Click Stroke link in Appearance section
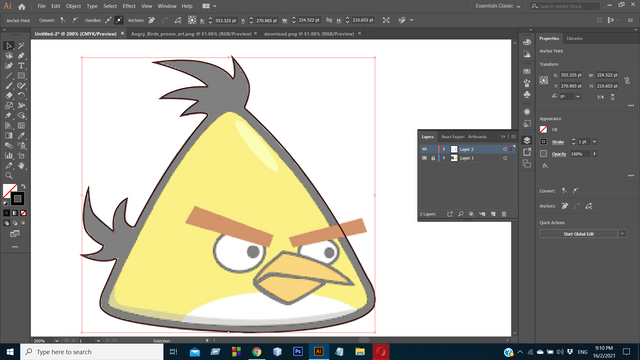The image size is (640, 360). tap(558, 142)
